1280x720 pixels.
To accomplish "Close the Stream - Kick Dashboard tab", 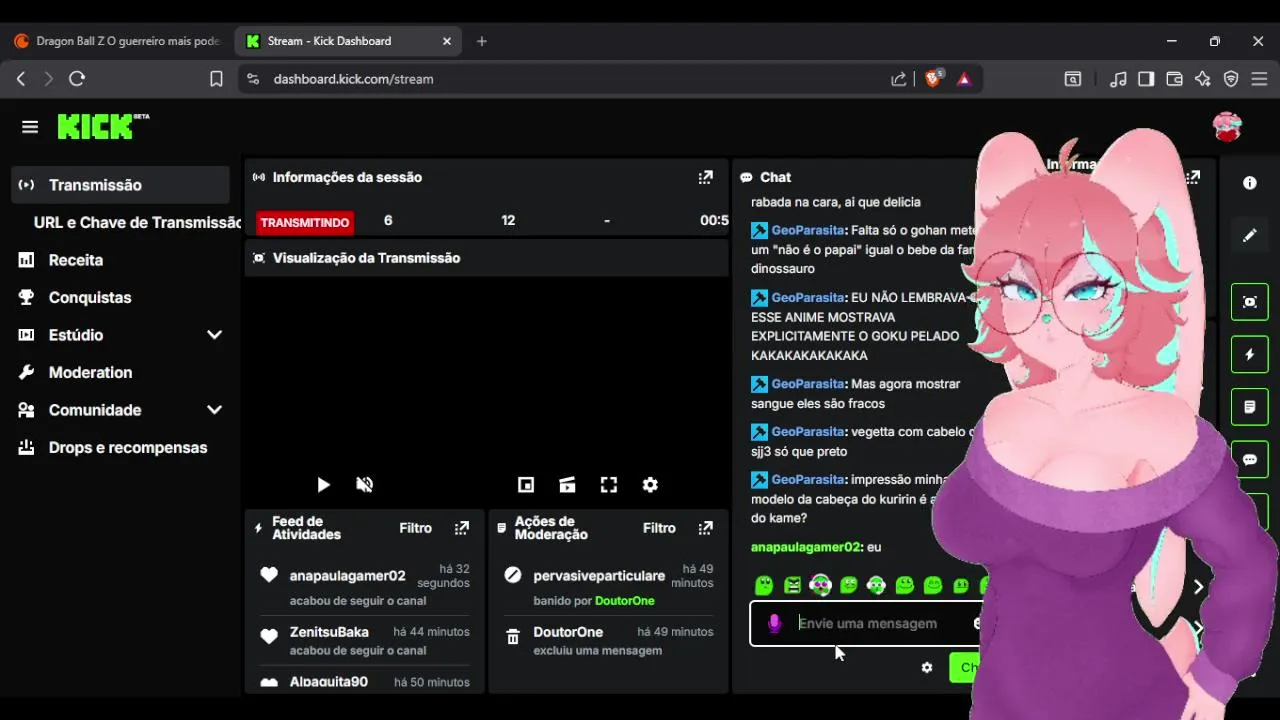I will point(447,41).
